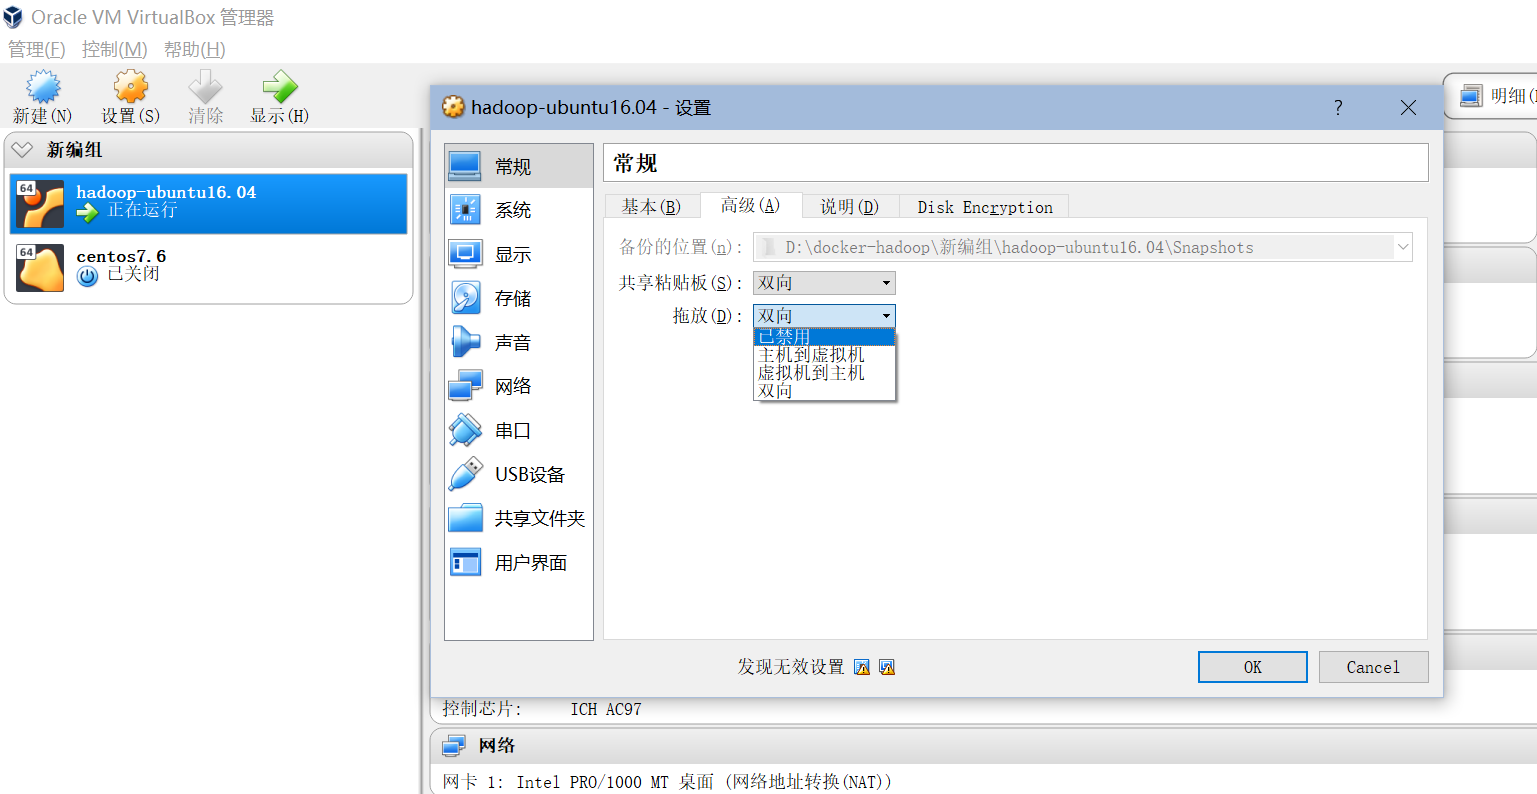Switch to the Disk Encryption tab
Screen dimensions: 1537x794
[985, 207]
